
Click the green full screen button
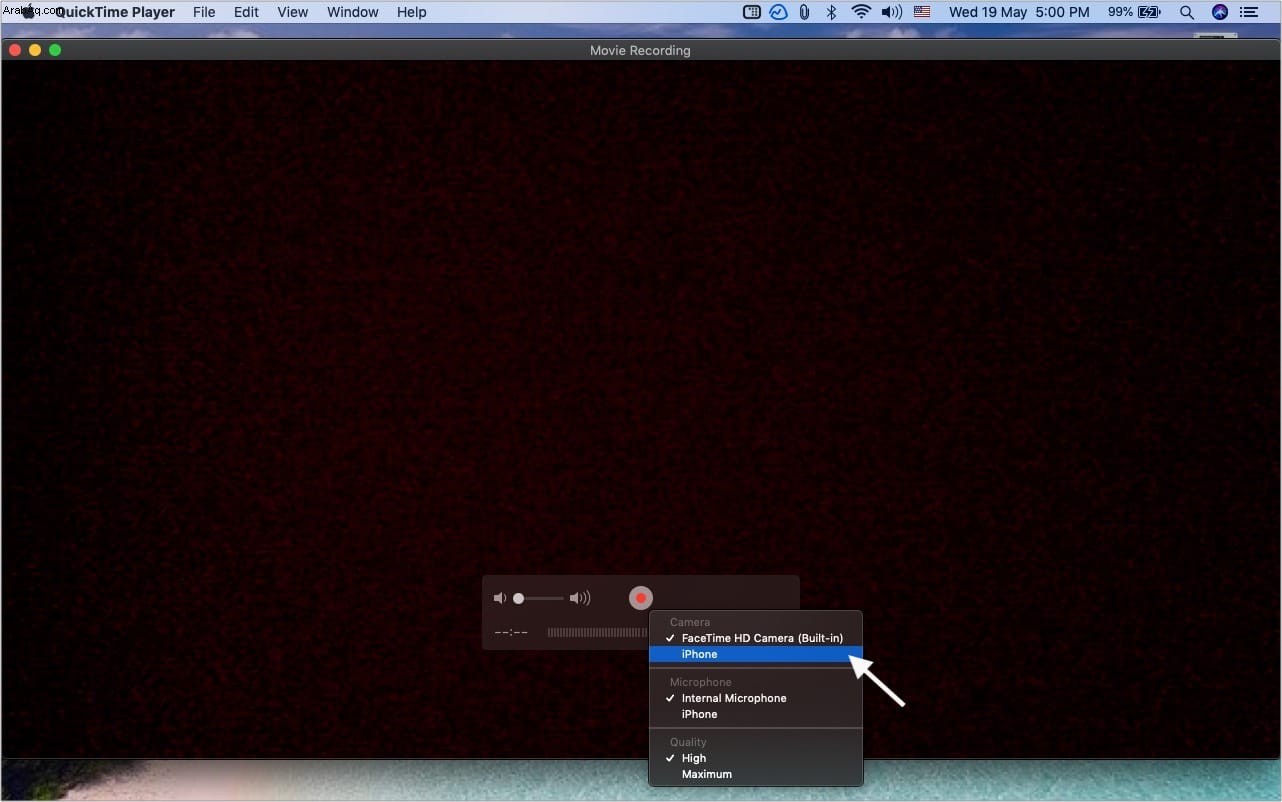(55, 50)
